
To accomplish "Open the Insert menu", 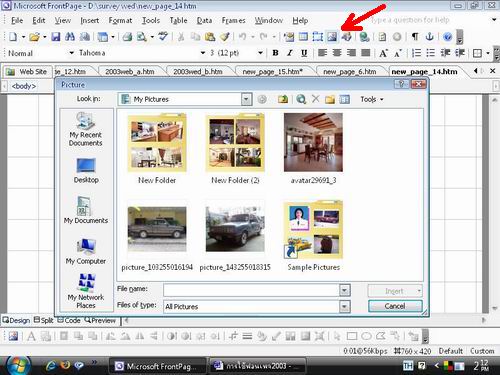I will tap(89, 21).
